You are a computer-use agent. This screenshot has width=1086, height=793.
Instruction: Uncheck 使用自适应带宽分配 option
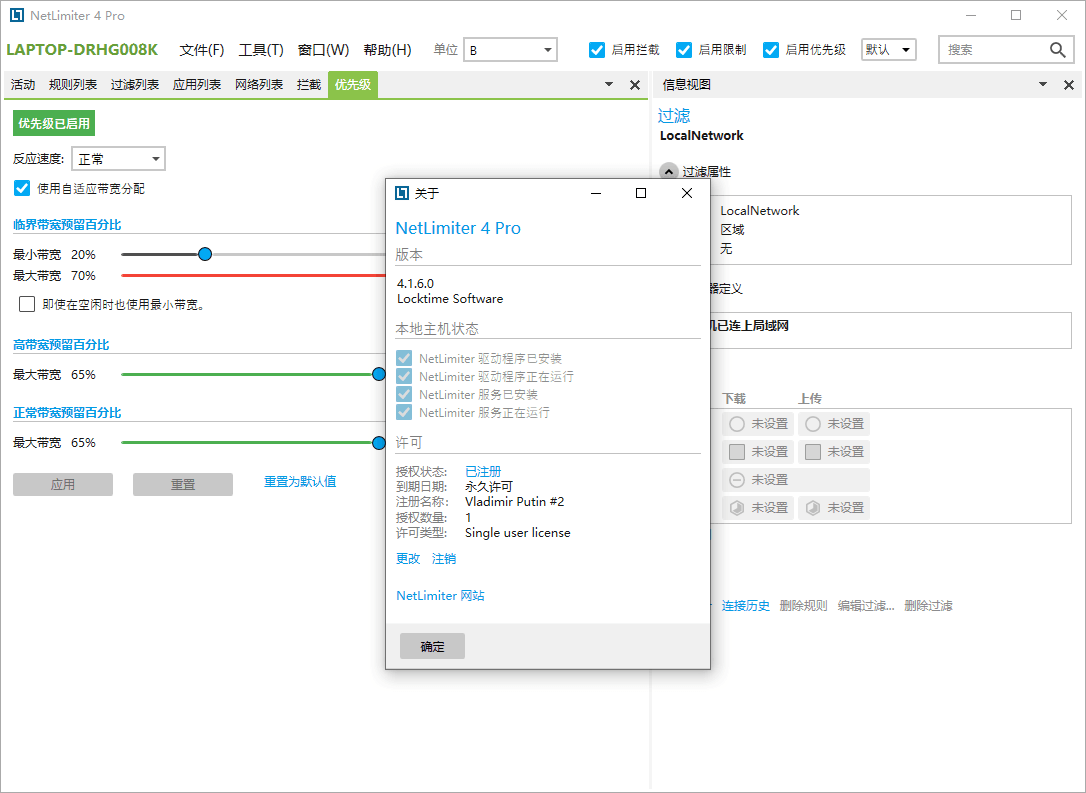pyautogui.click(x=22, y=188)
